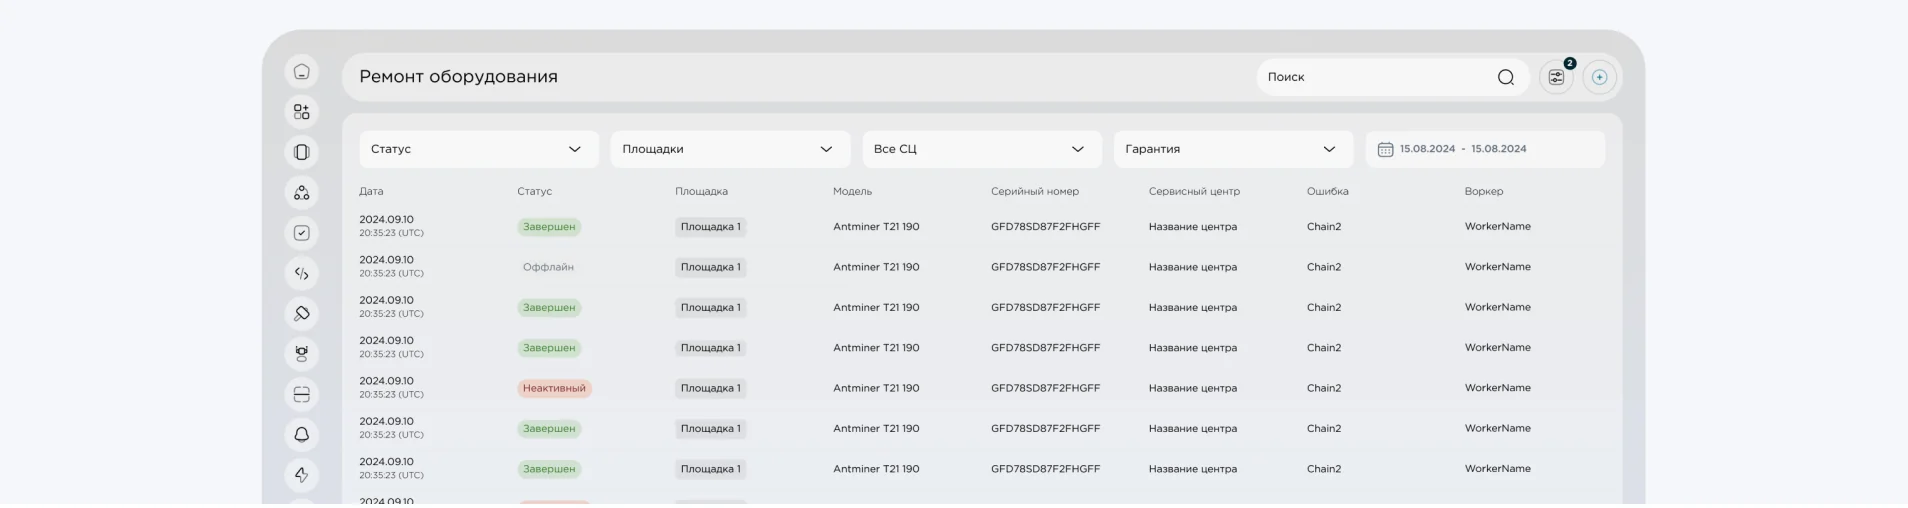Click the serial number in the Неактивный row

pos(1045,388)
